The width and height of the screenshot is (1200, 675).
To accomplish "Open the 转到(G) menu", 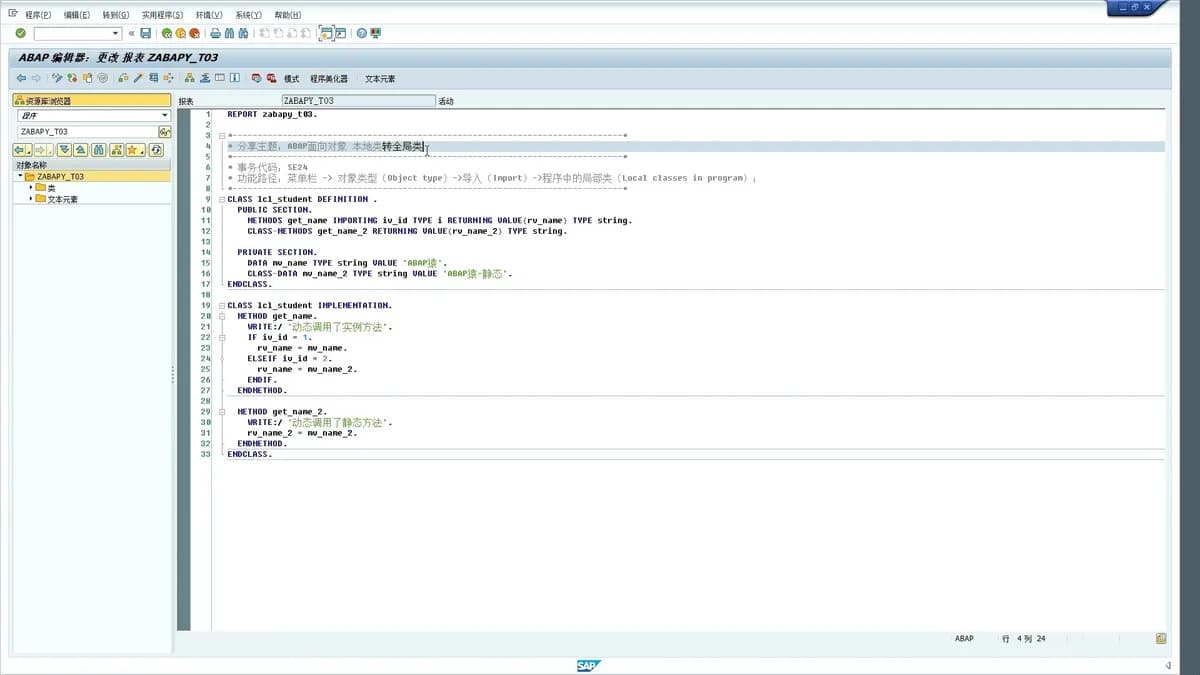I will (115, 15).
